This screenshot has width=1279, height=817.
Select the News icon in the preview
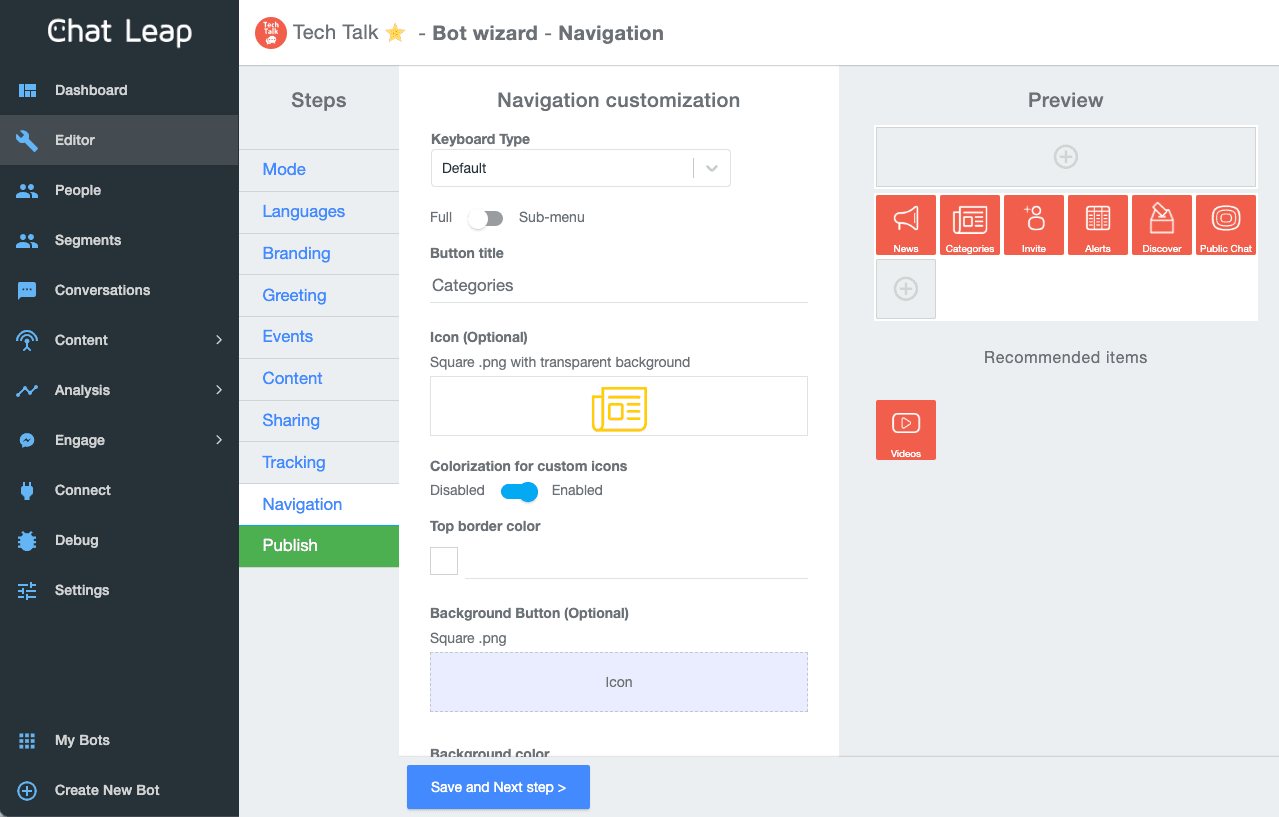pos(905,224)
